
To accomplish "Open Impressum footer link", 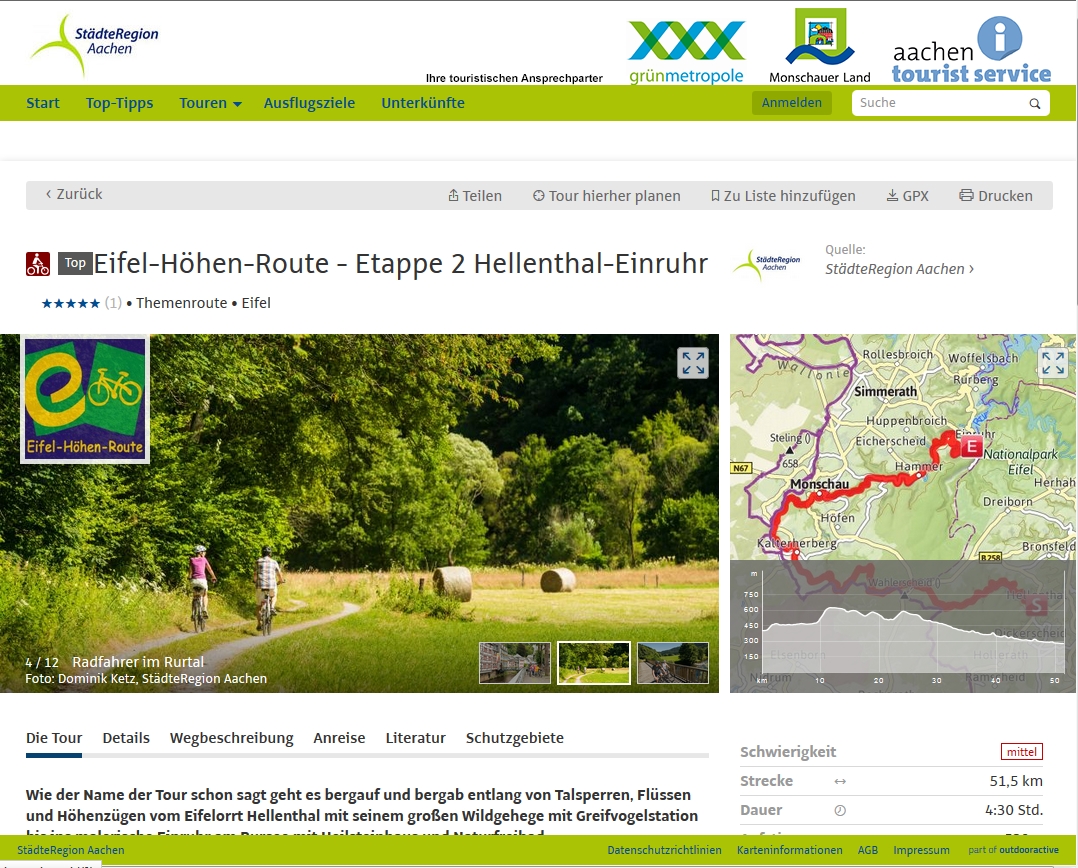I will [921, 850].
